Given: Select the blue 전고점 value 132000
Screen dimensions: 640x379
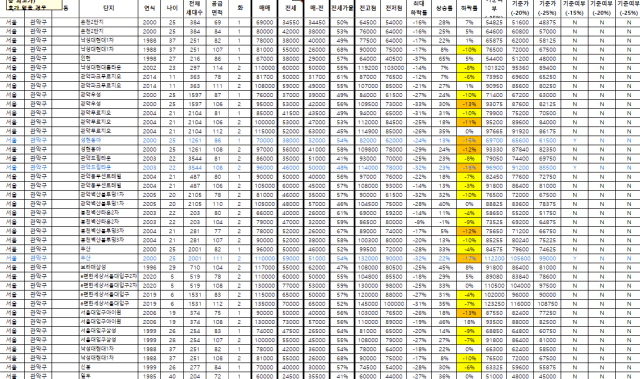Looking at the screenshot, I should point(367,258).
